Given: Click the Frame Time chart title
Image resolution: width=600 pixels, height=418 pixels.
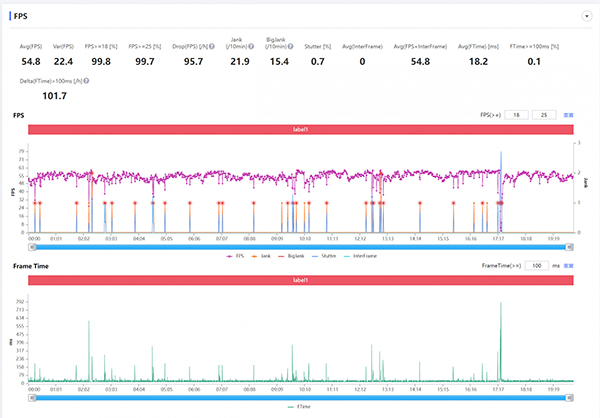Looking at the screenshot, I should point(31,266).
